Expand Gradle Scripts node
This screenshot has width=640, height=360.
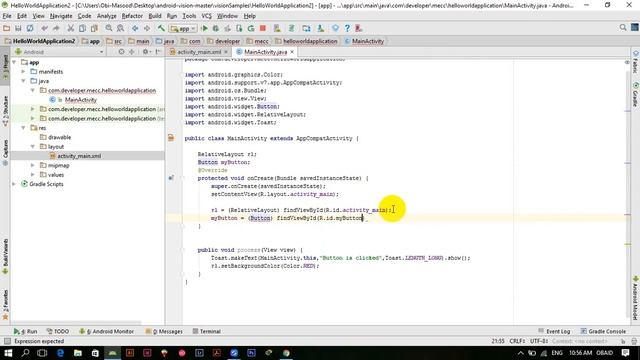(x=14, y=184)
